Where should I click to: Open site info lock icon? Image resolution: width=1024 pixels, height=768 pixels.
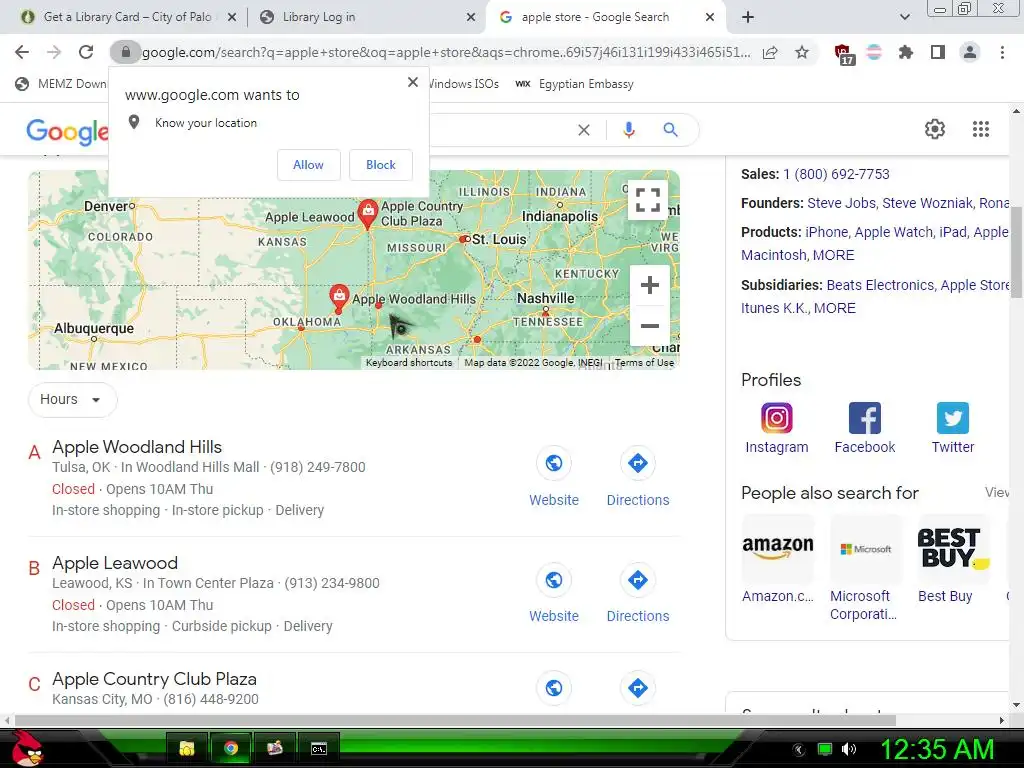click(x=125, y=52)
